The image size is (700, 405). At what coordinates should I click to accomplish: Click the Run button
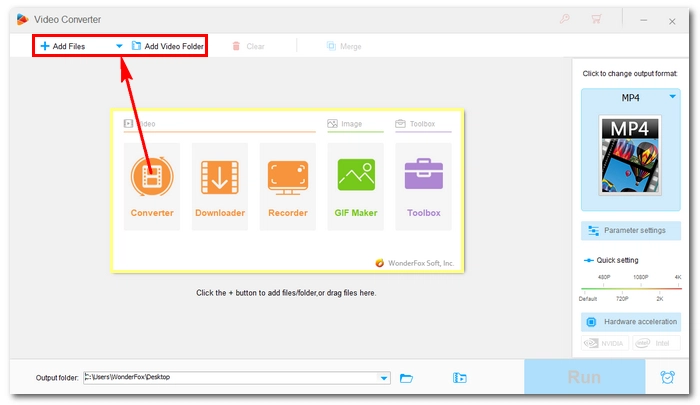click(584, 377)
